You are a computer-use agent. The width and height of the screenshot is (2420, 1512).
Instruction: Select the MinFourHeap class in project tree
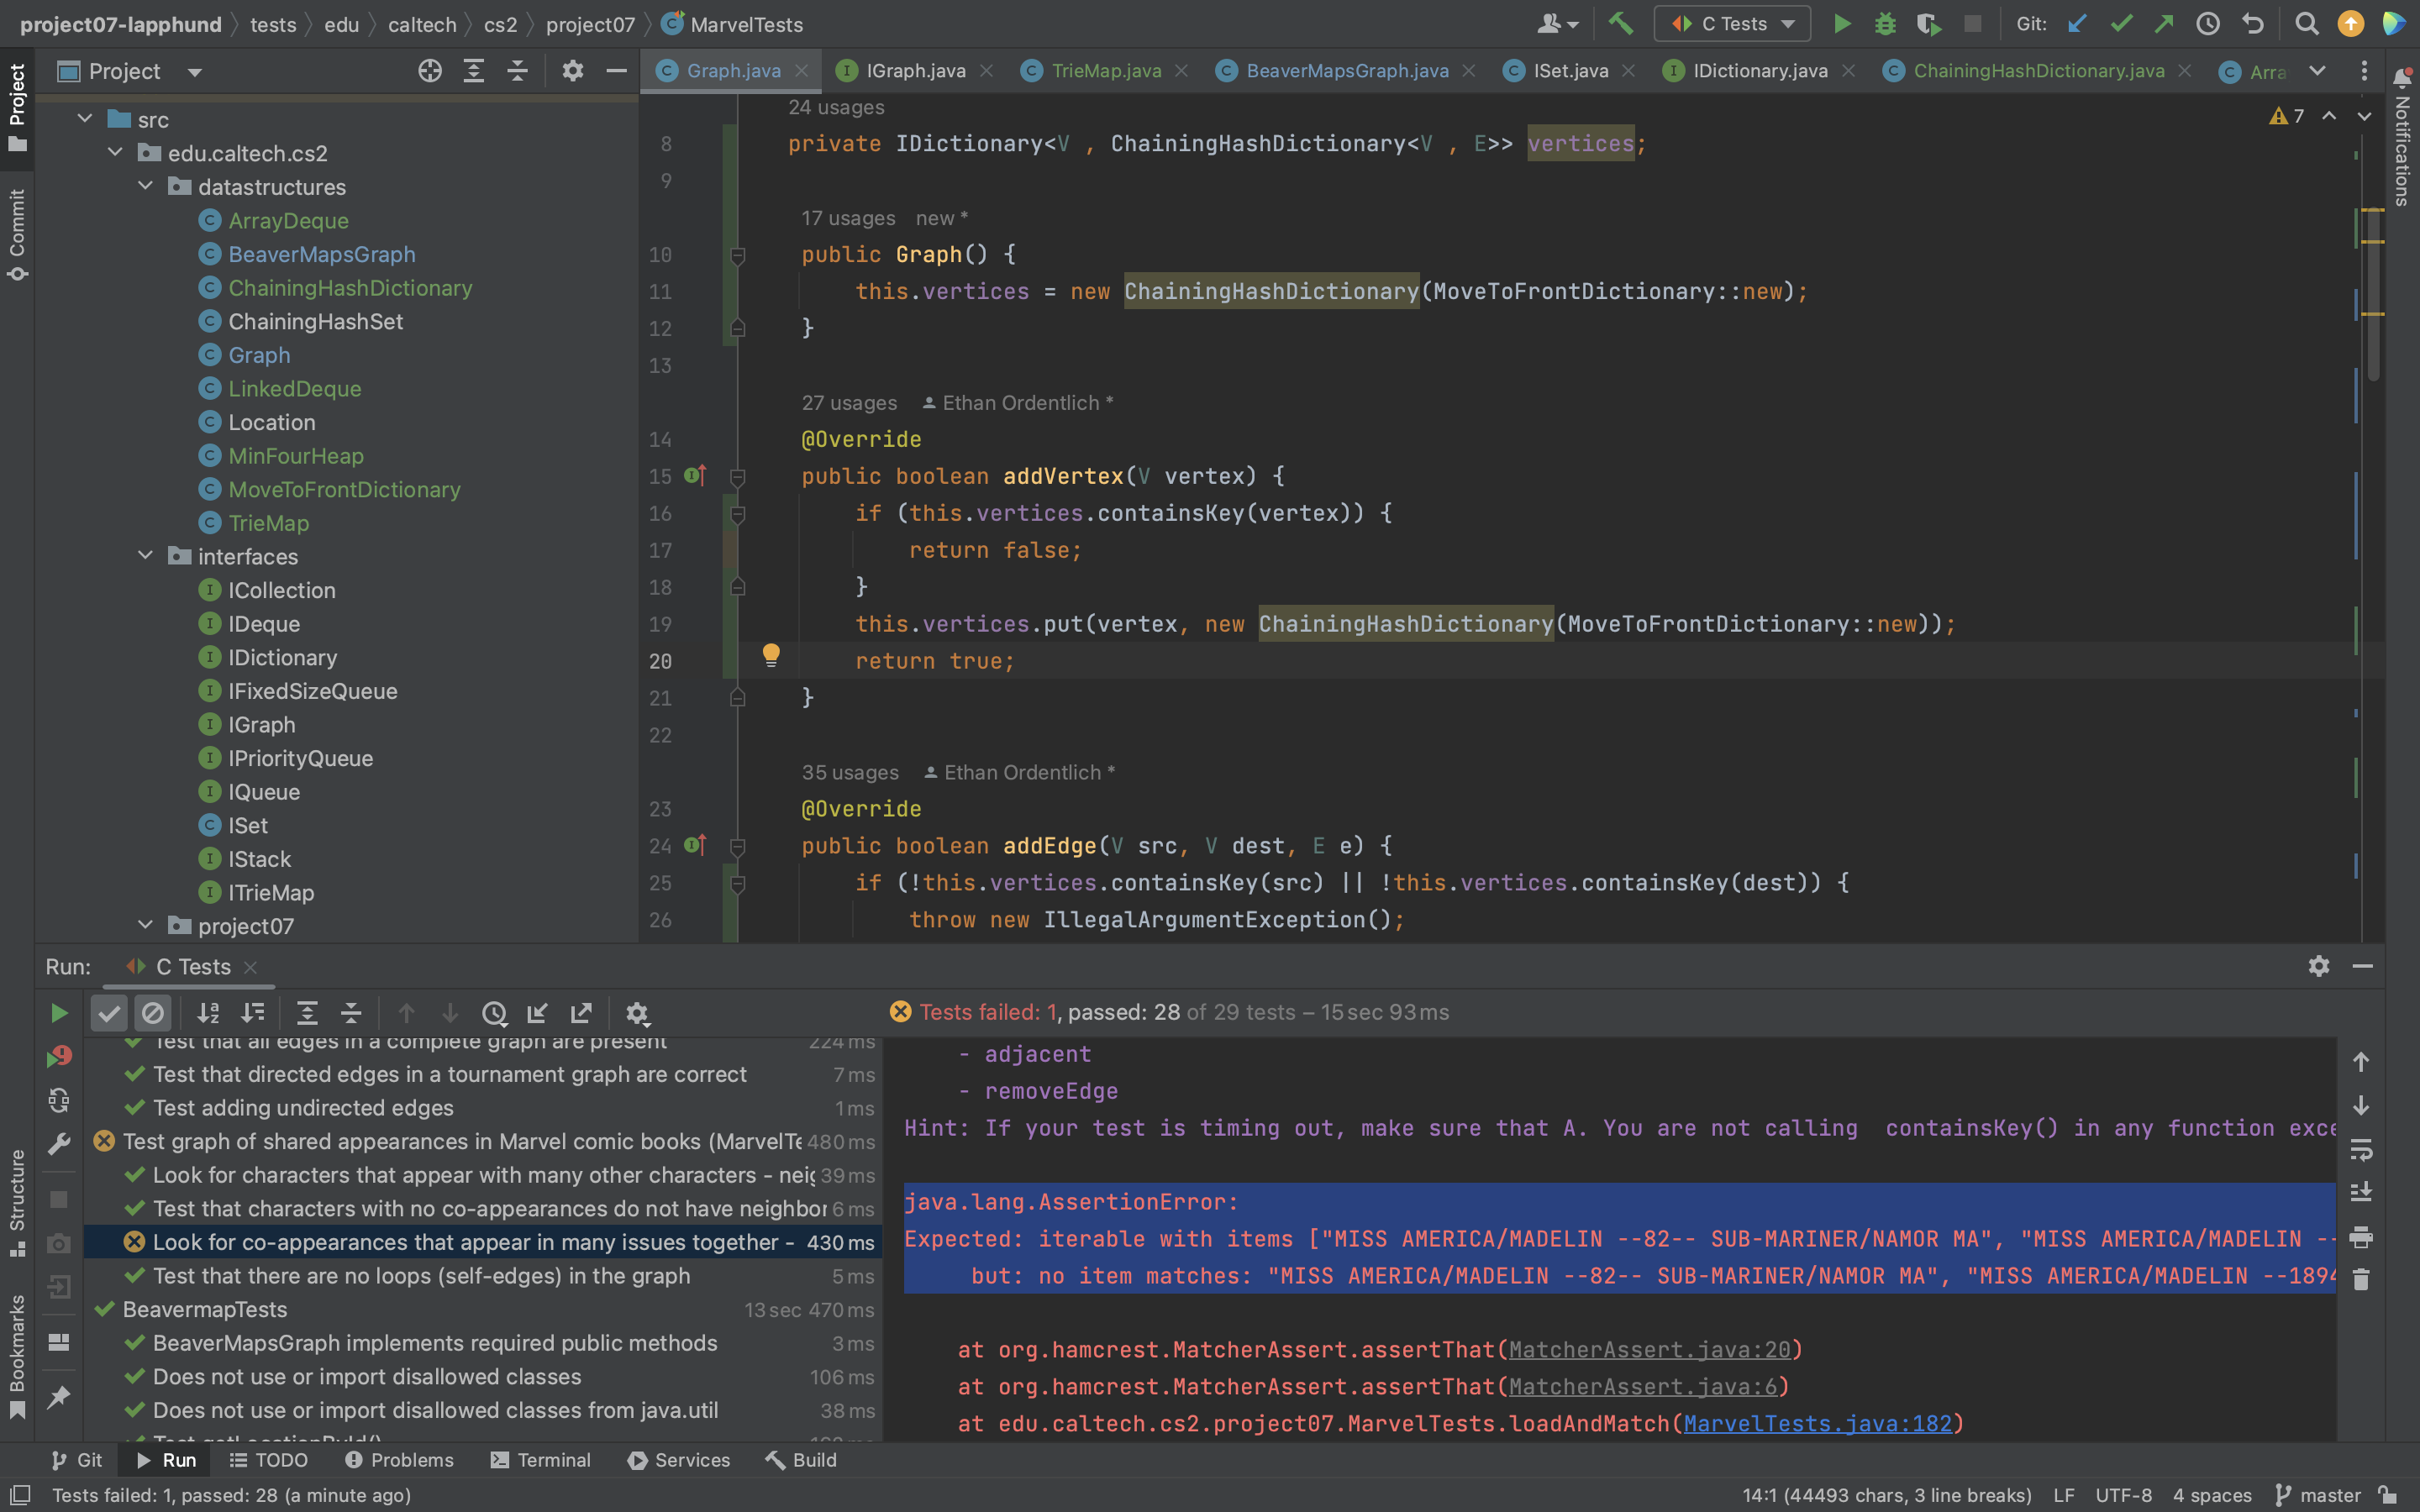point(296,456)
